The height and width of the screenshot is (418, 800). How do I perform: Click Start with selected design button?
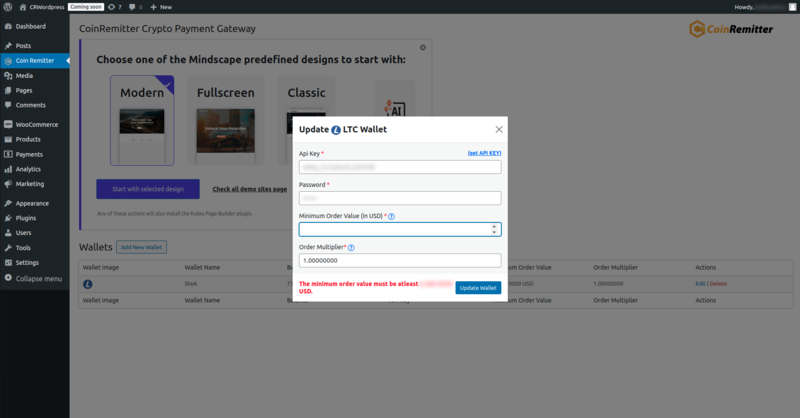coord(148,189)
